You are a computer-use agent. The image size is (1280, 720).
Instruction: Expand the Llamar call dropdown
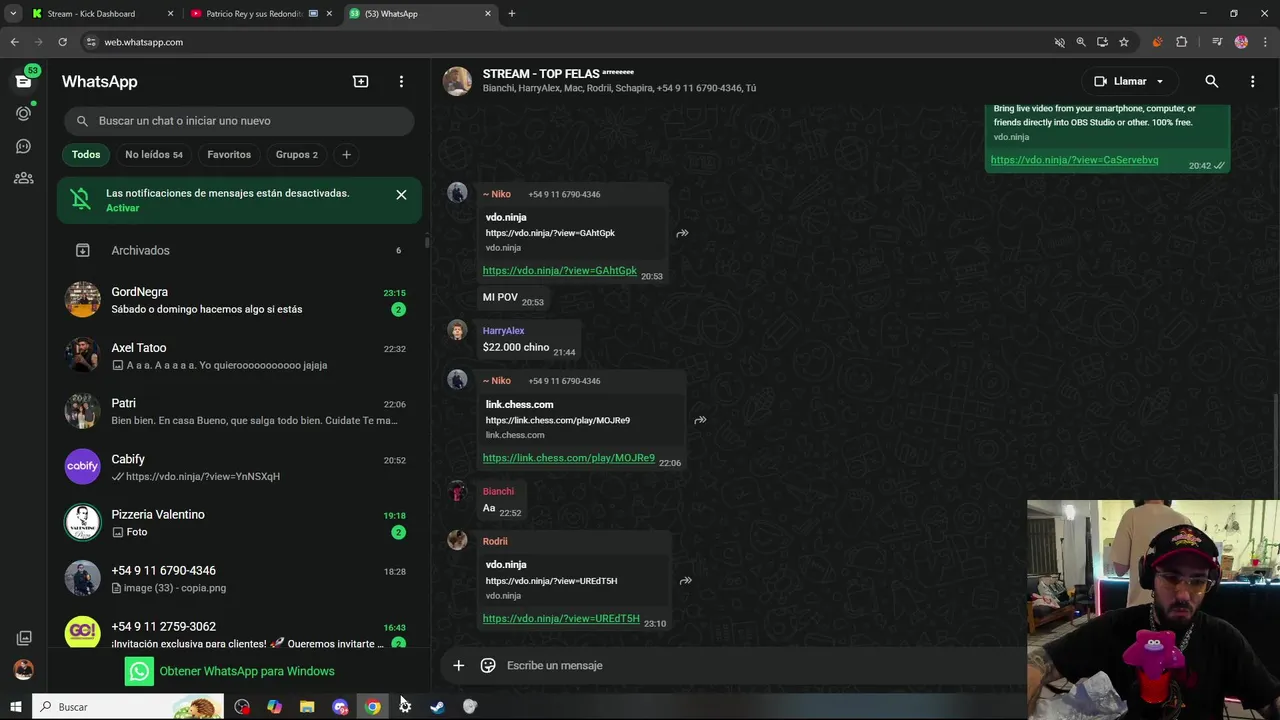pyautogui.click(x=1160, y=81)
